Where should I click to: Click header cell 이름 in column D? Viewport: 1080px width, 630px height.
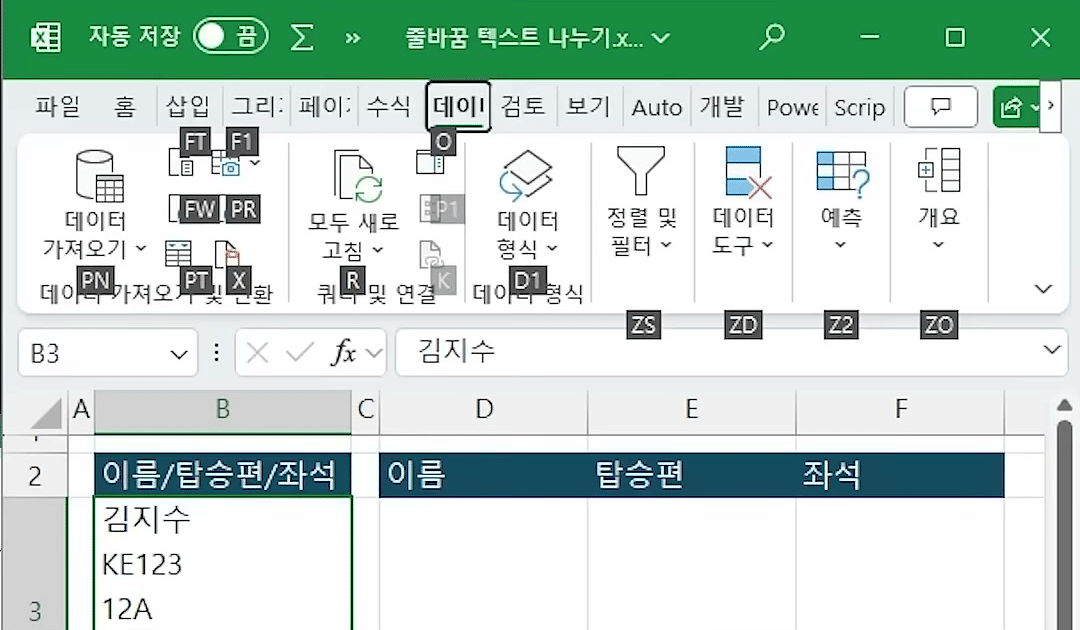click(x=484, y=475)
